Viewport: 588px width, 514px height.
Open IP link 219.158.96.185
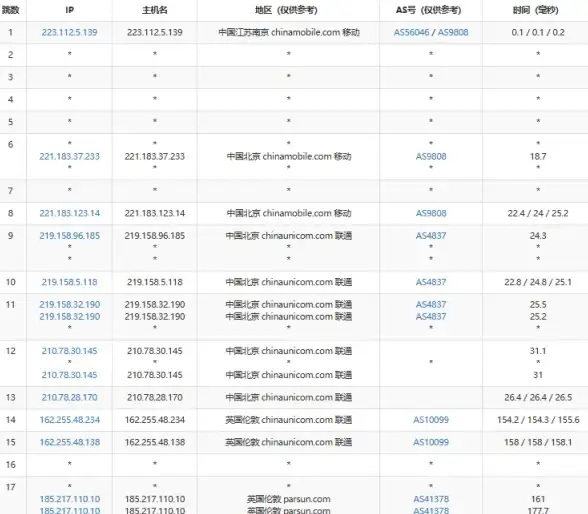coord(69,236)
